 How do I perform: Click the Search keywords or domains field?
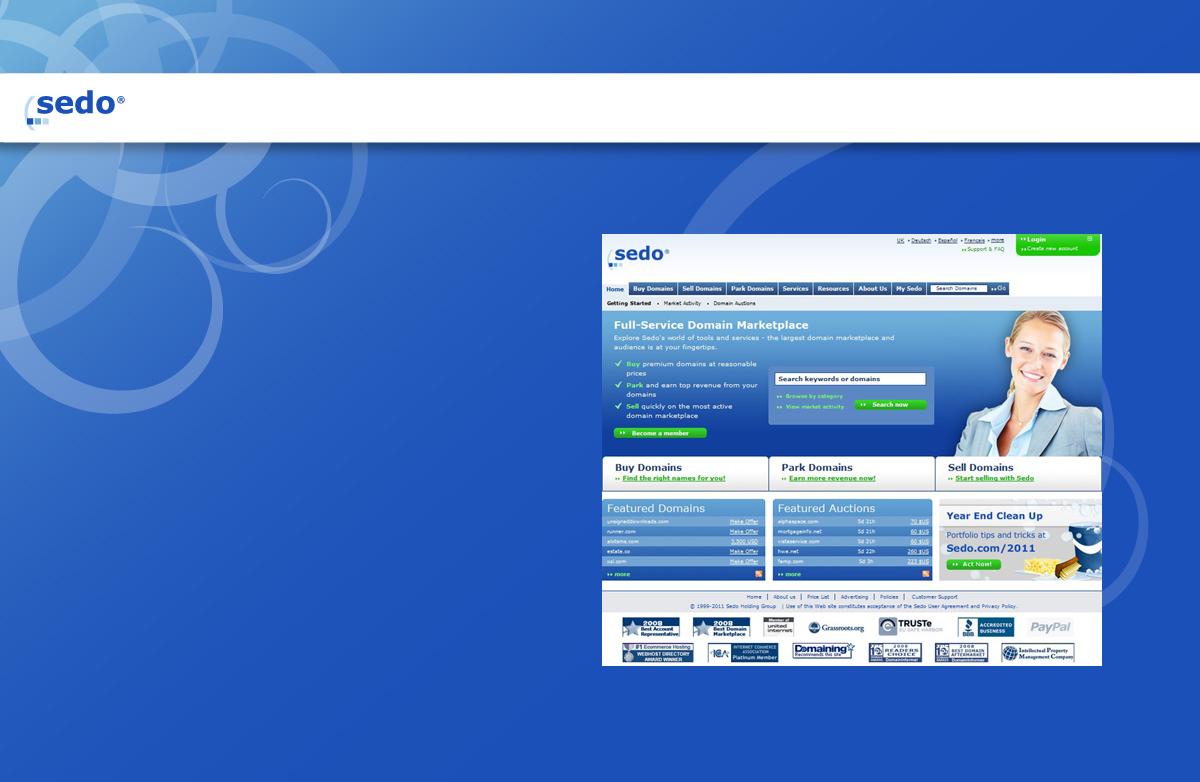(x=851, y=379)
